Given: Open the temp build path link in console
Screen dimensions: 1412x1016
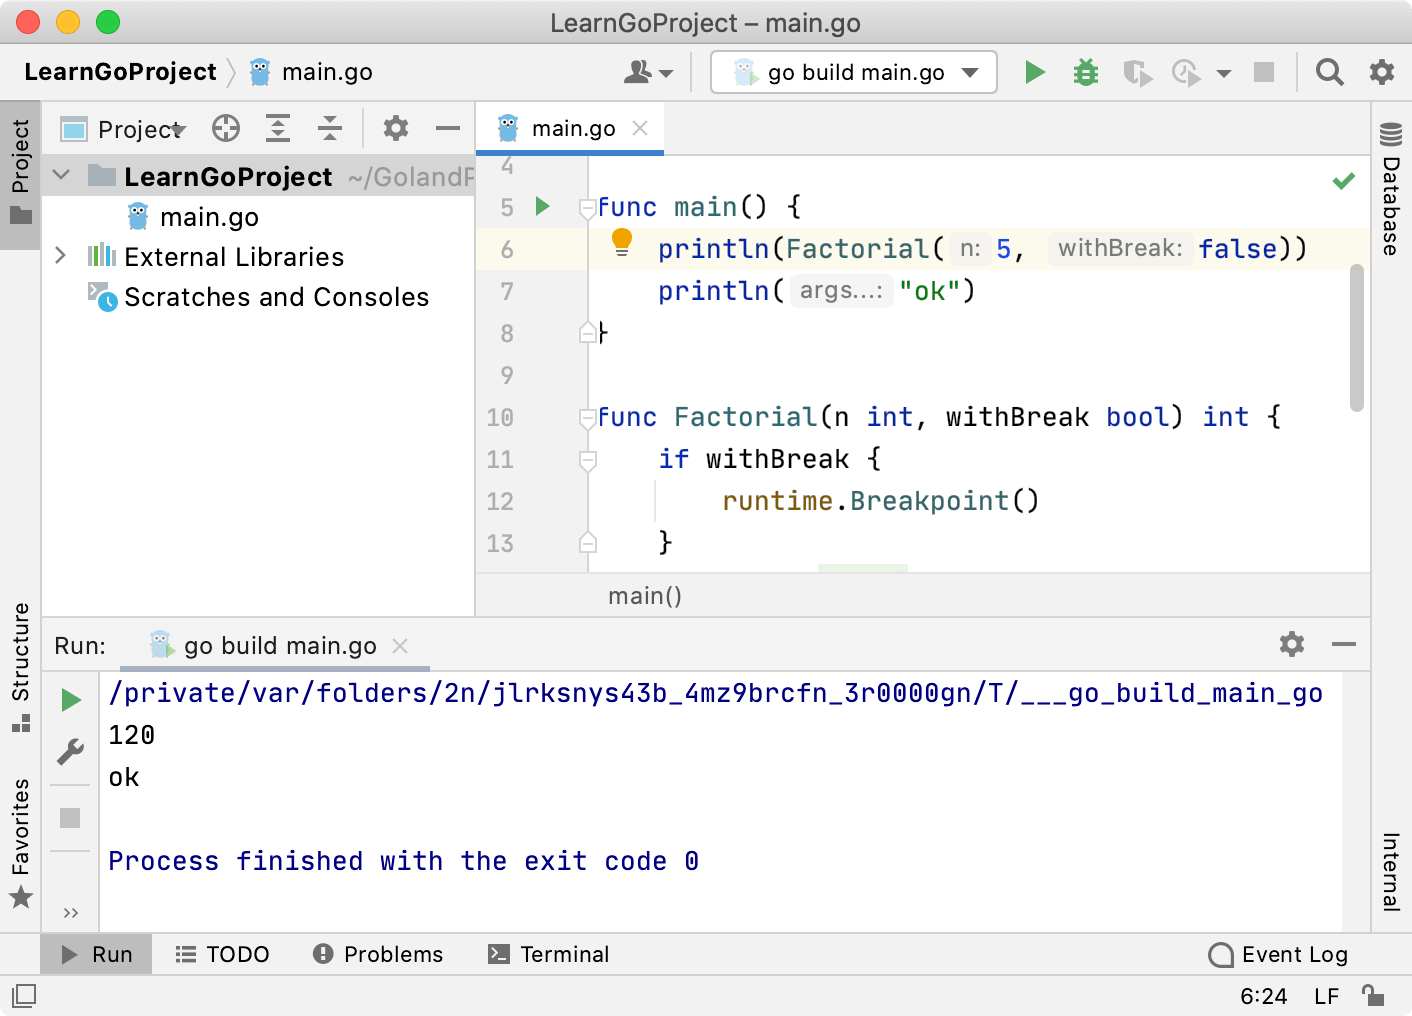Looking at the screenshot, I should click(x=716, y=693).
